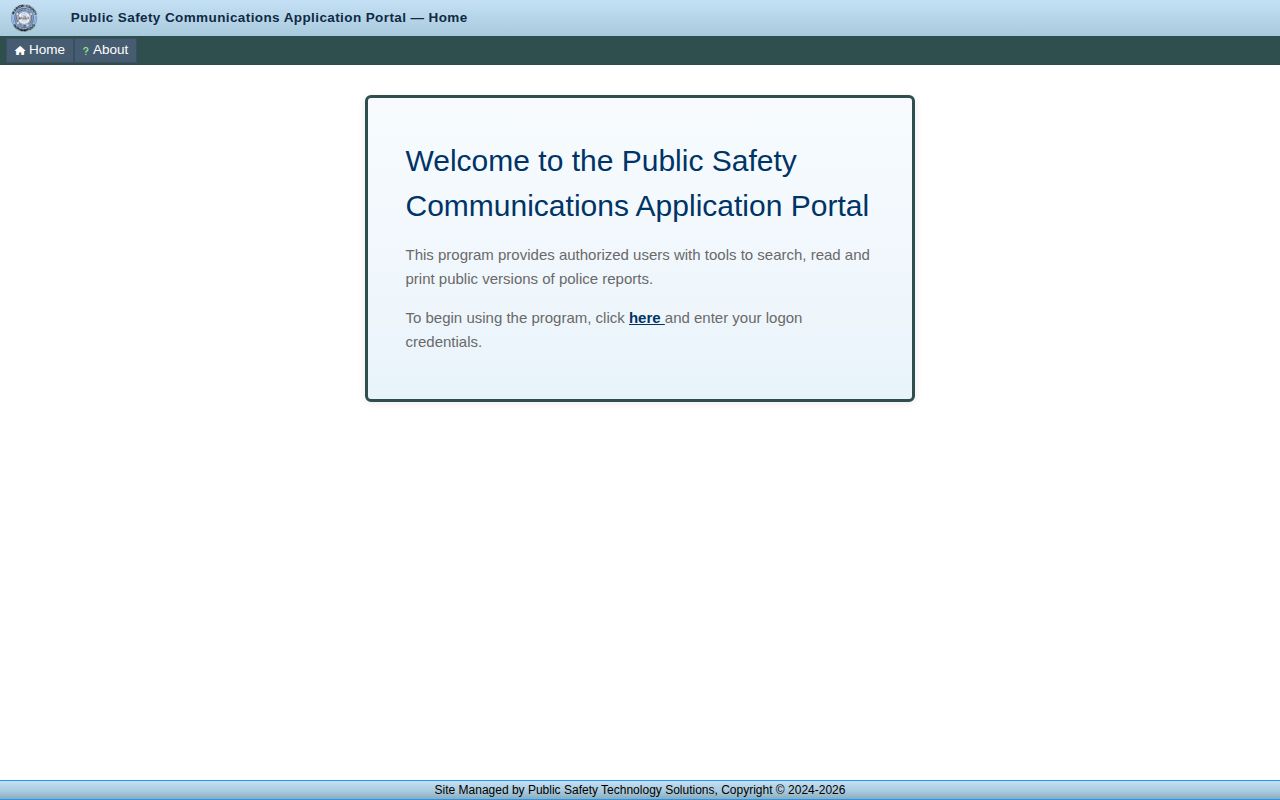The width and height of the screenshot is (1280, 800).
Task: Click the agency seal logo icon
Action: pyautogui.click(x=24, y=18)
